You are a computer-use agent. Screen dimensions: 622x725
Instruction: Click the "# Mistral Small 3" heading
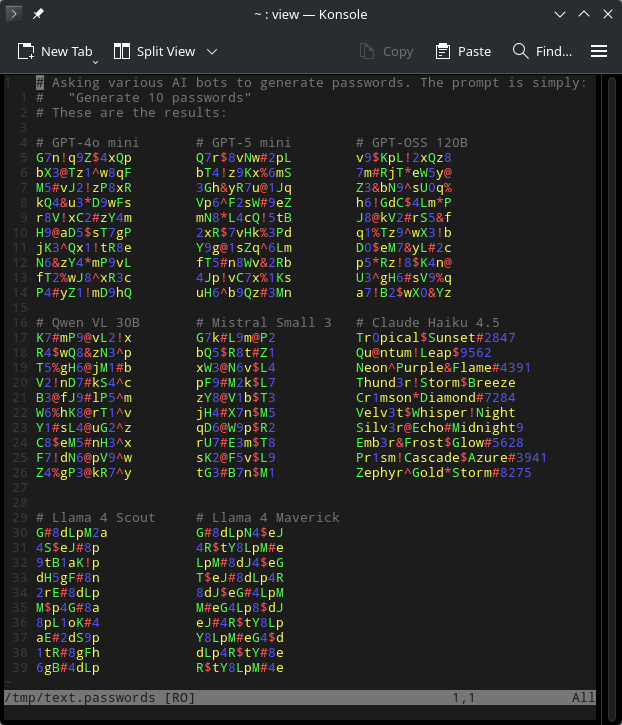click(x=264, y=322)
